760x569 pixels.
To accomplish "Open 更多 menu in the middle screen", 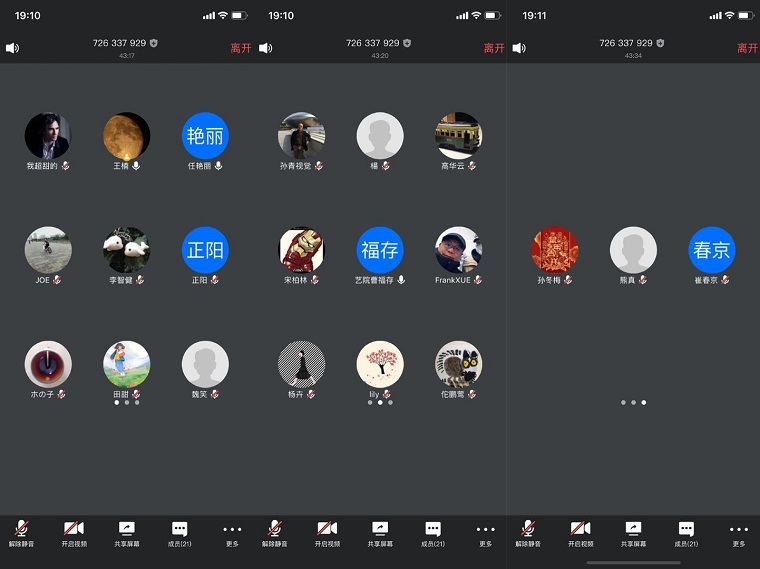I will coord(485,531).
